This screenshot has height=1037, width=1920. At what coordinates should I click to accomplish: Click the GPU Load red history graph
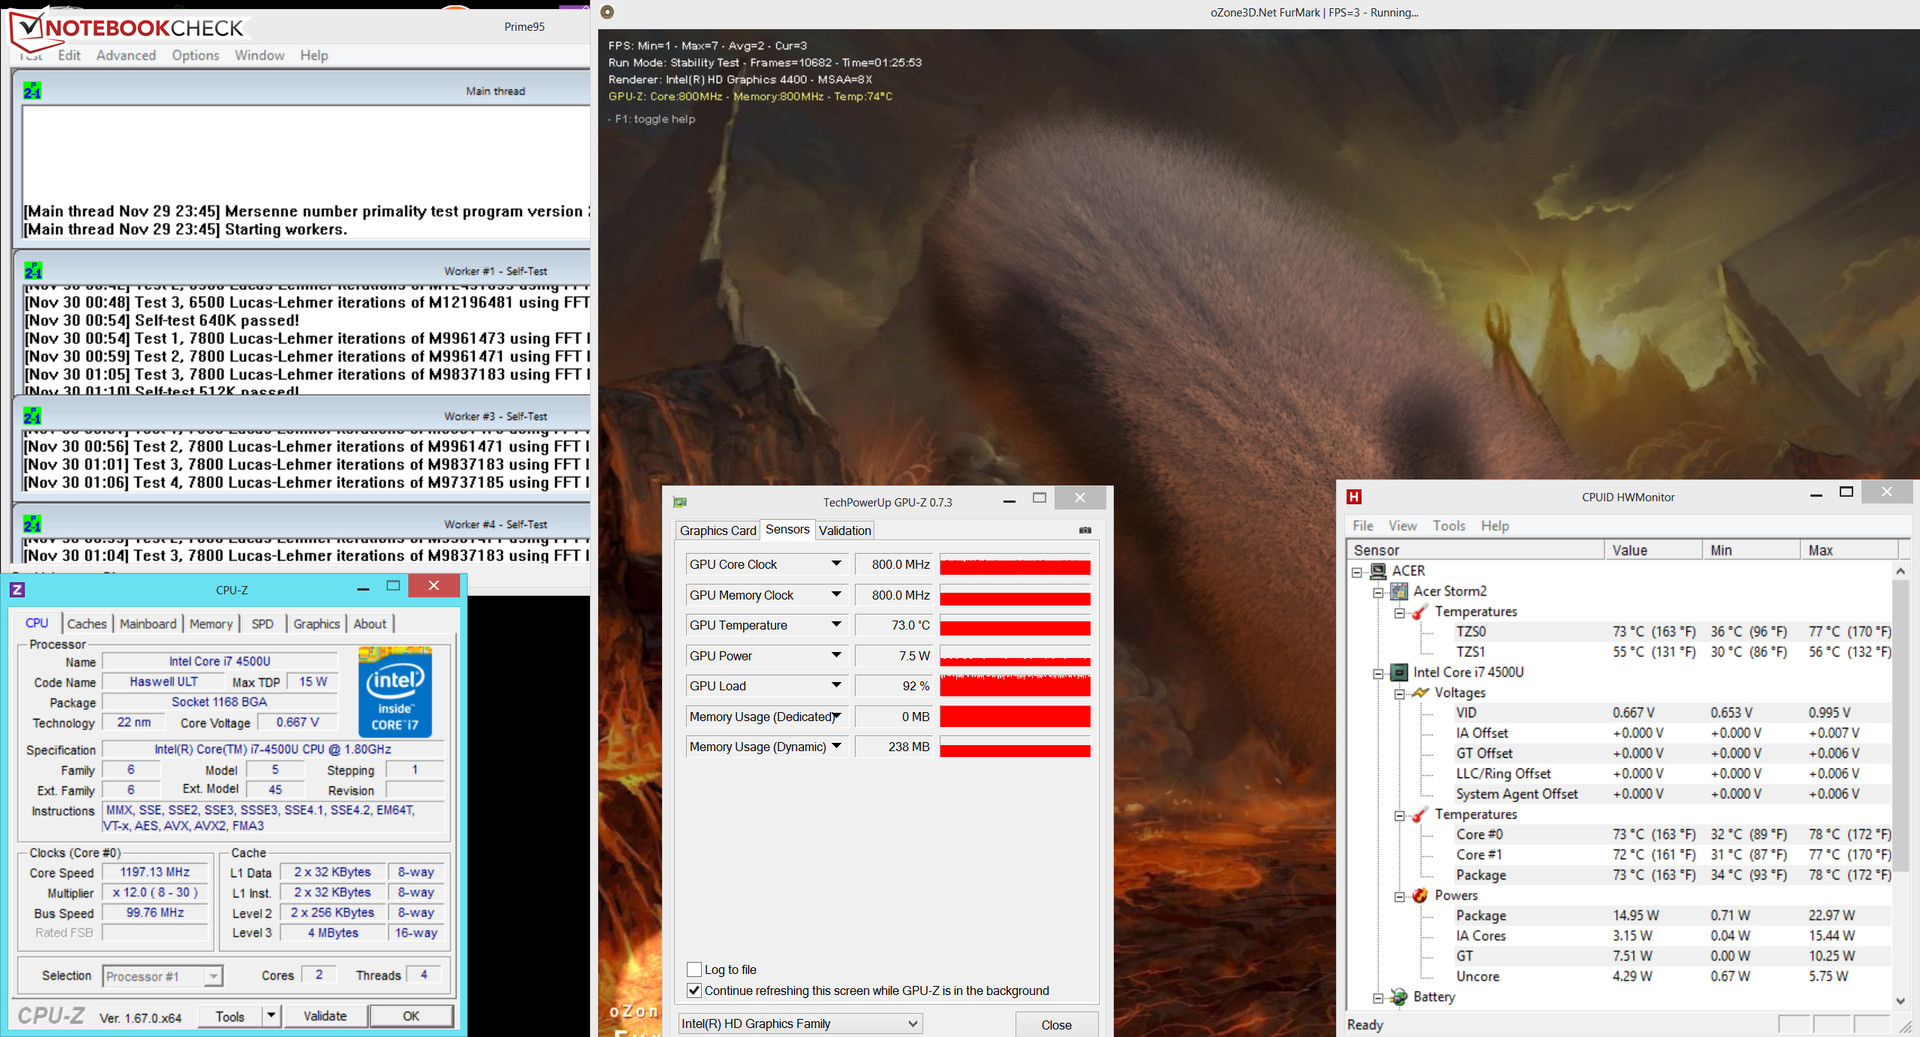1015,686
